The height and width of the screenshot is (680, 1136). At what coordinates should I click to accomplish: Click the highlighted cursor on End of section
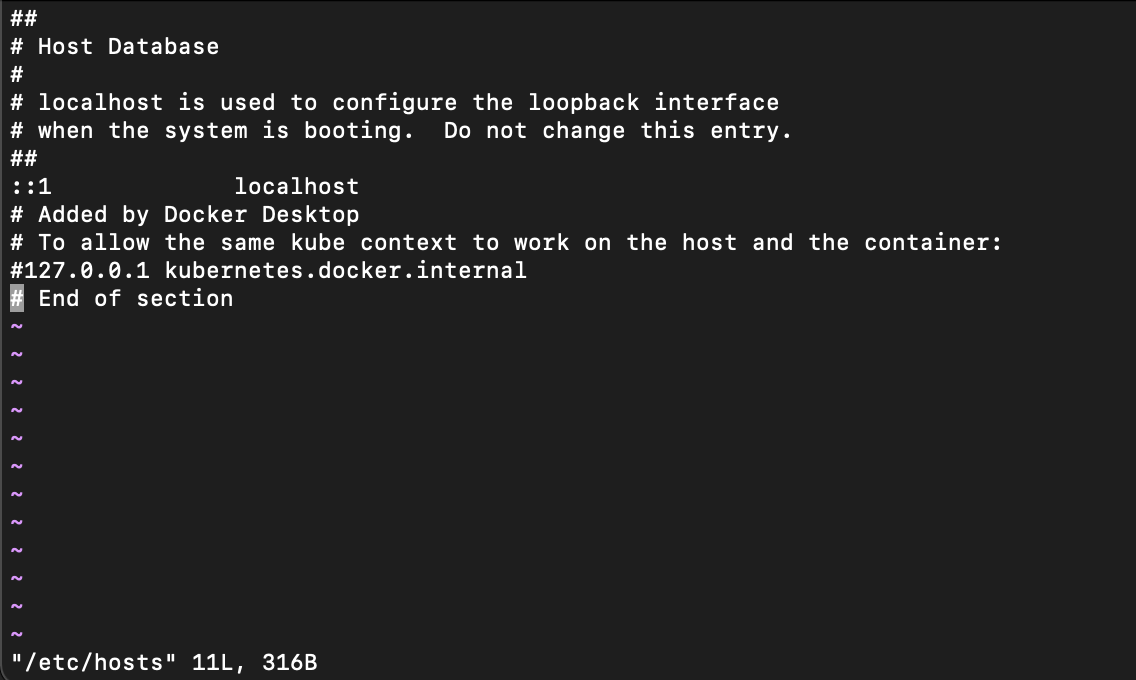[x=17, y=298]
